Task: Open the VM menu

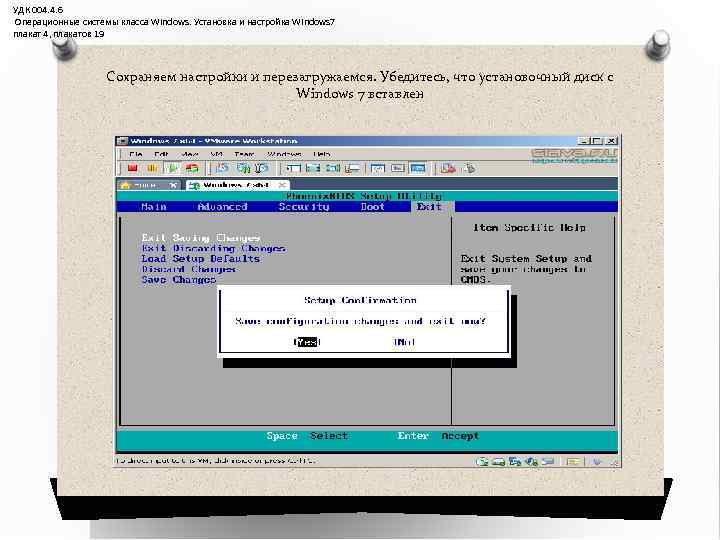Action: pyautogui.click(x=216, y=154)
